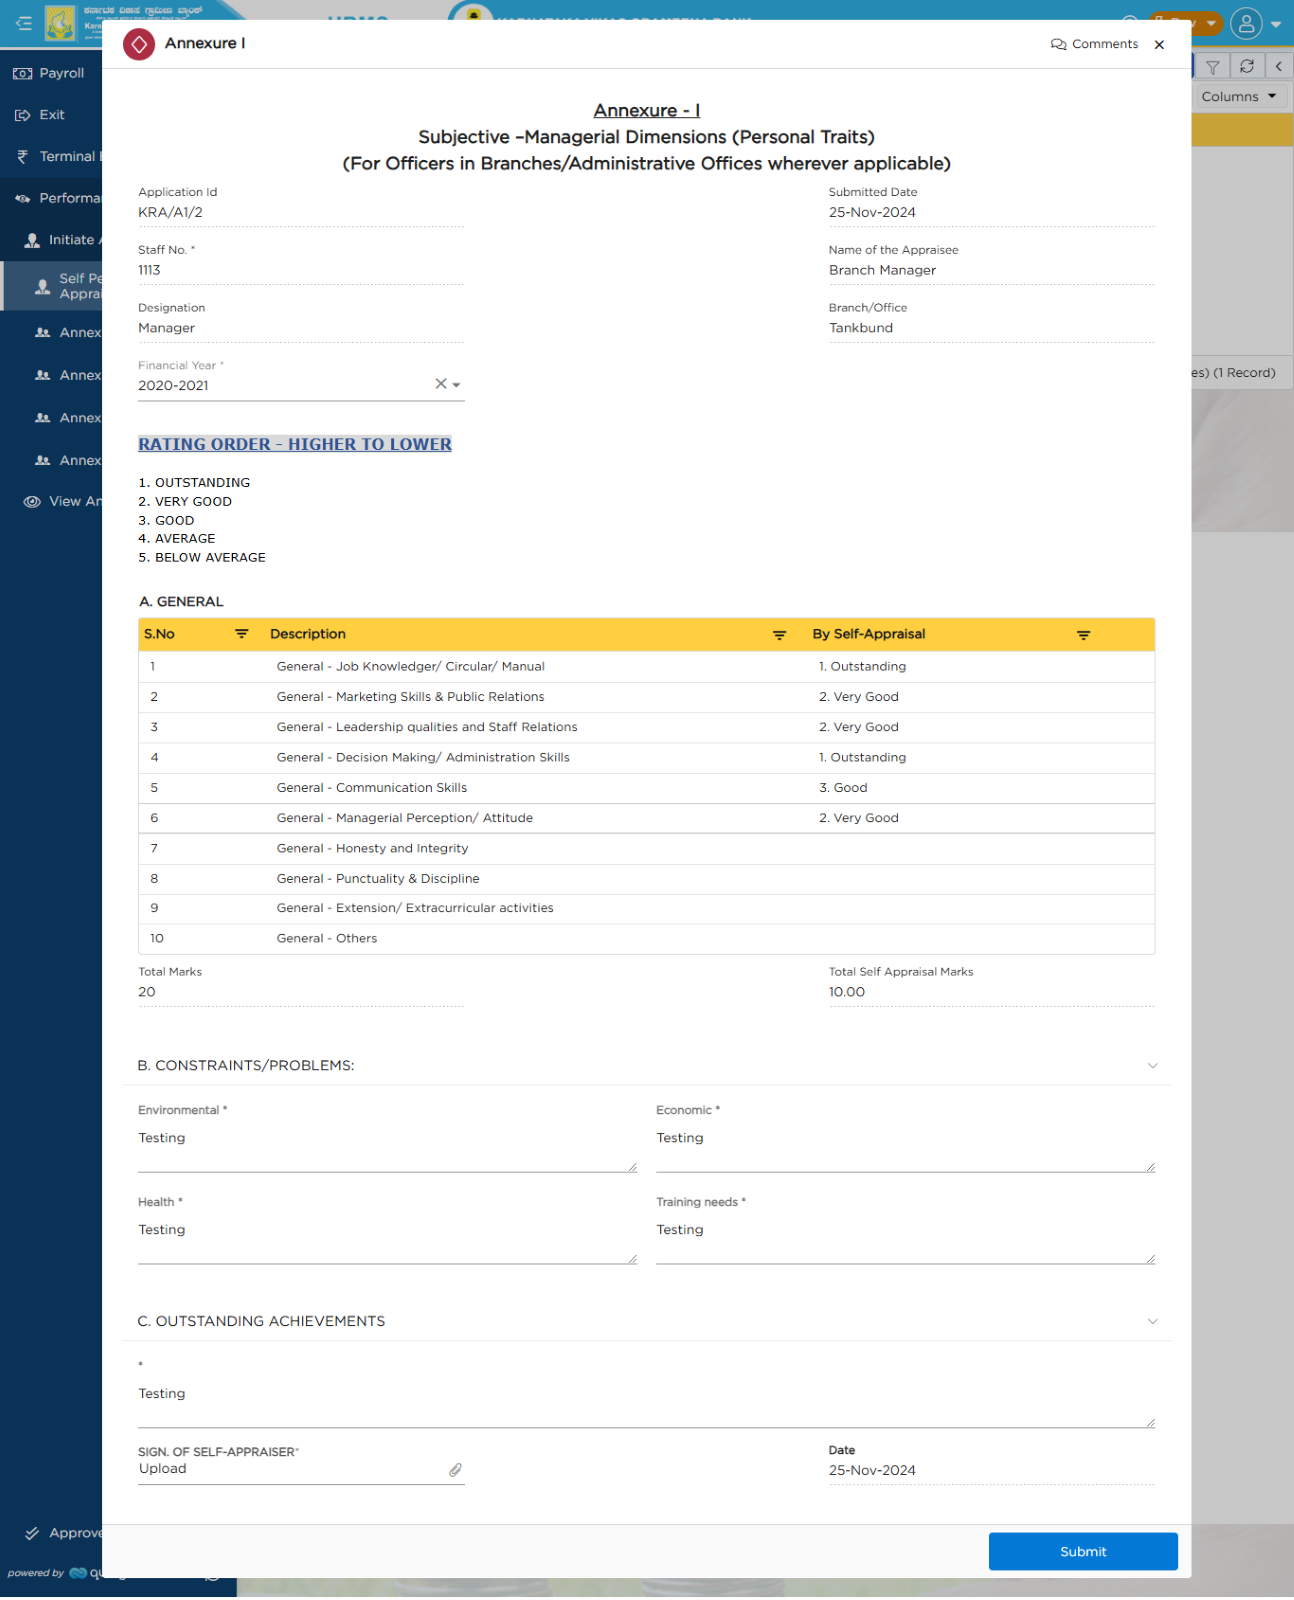Click the View sidebar item with eye icon

coord(51,502)
